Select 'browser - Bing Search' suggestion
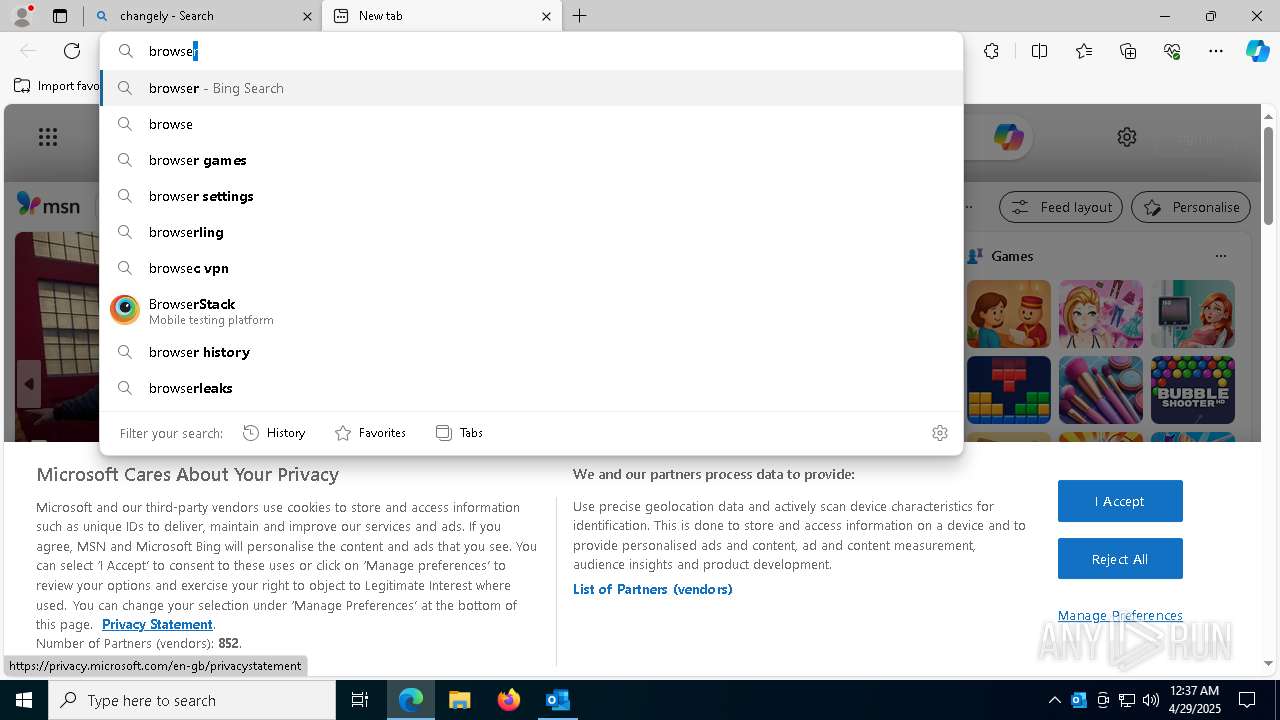Image resolution: width=1280 pixels, height=720 pixels. click(x=531, y=88)
